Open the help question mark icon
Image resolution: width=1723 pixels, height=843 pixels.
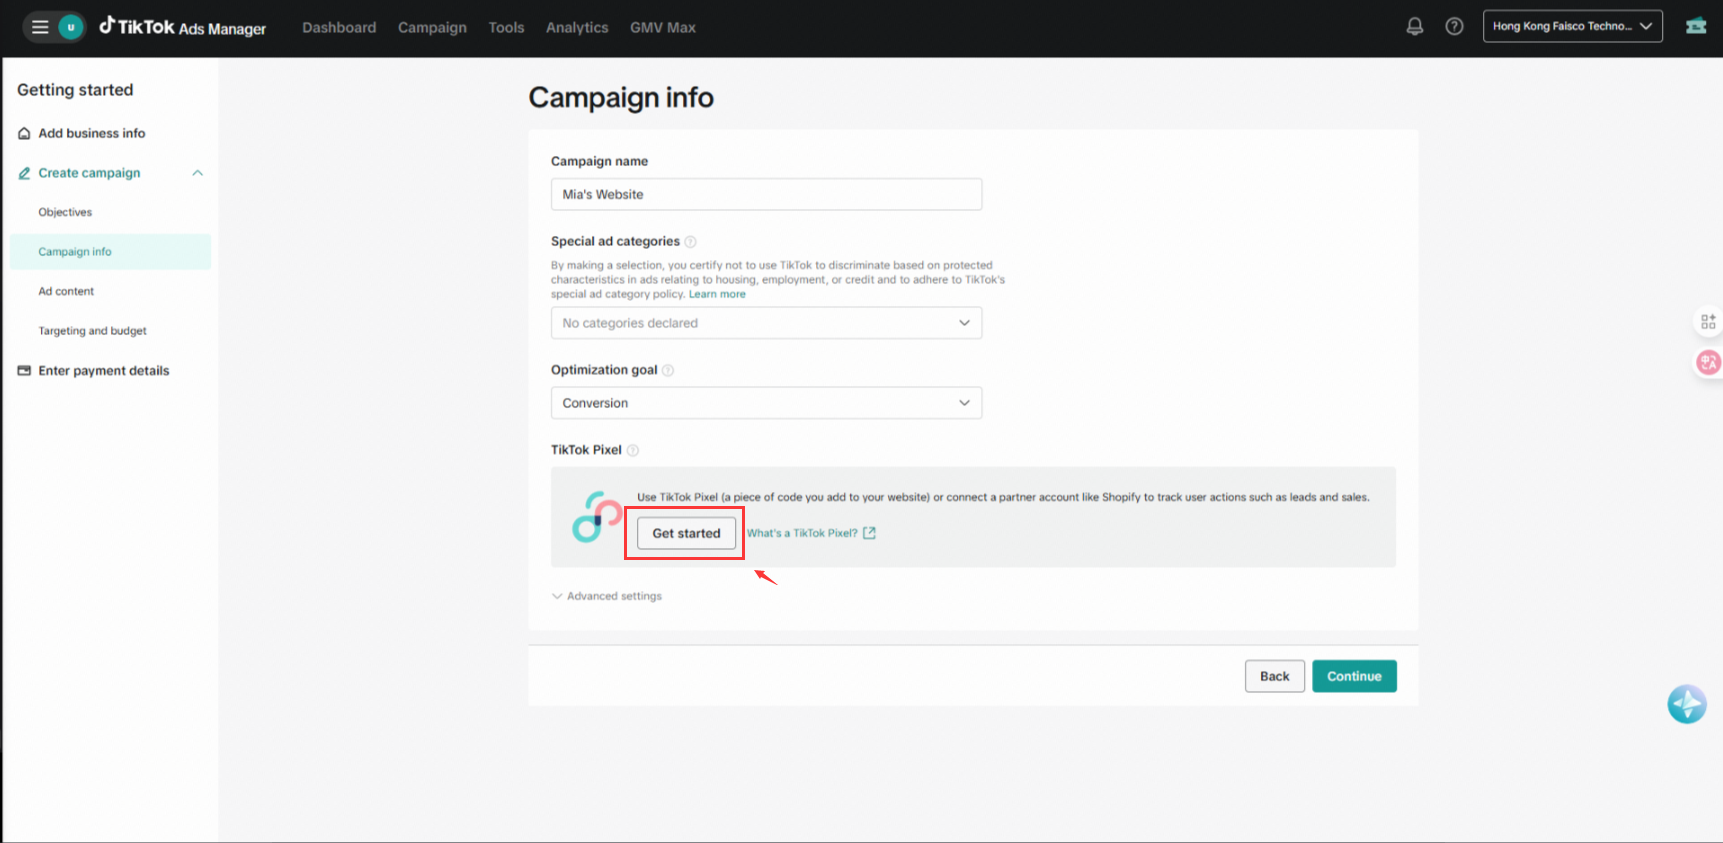point(1454,27)
